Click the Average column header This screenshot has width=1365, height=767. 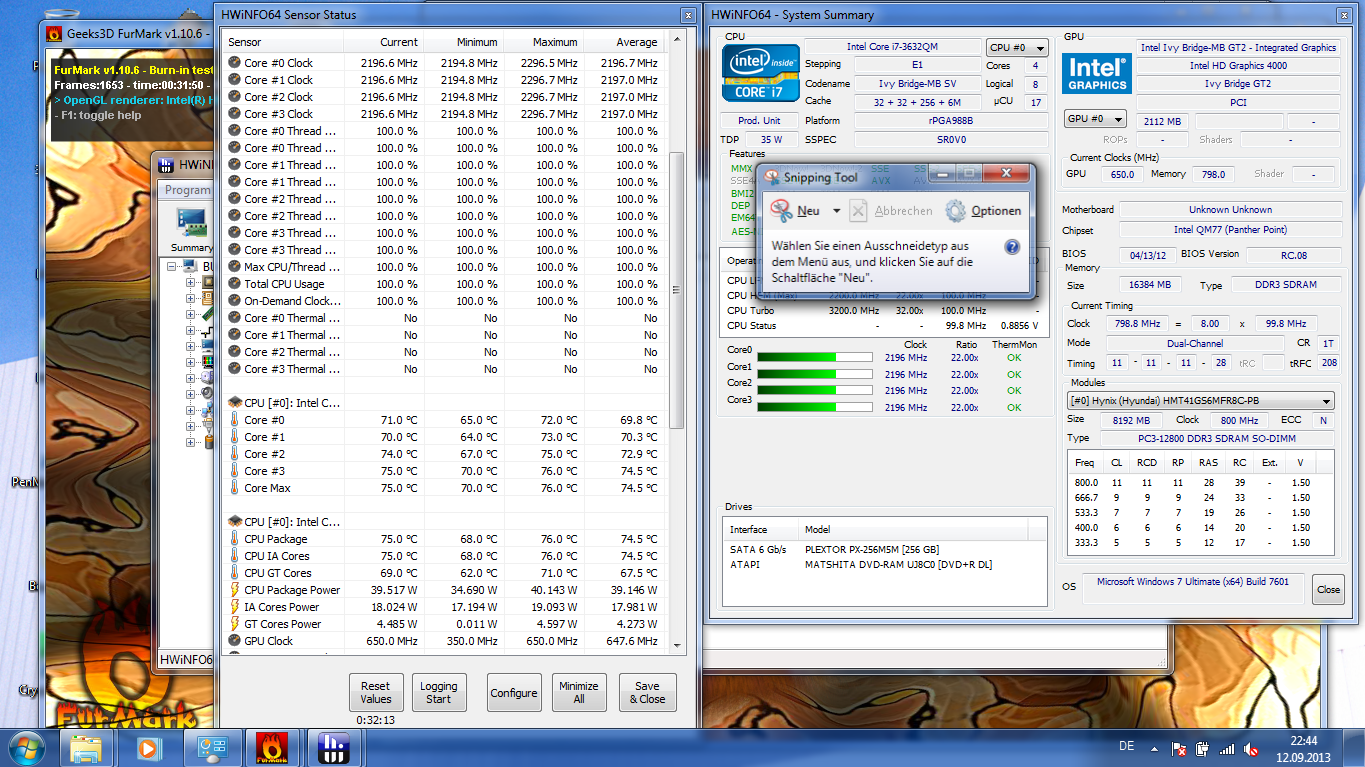point(624,42)
